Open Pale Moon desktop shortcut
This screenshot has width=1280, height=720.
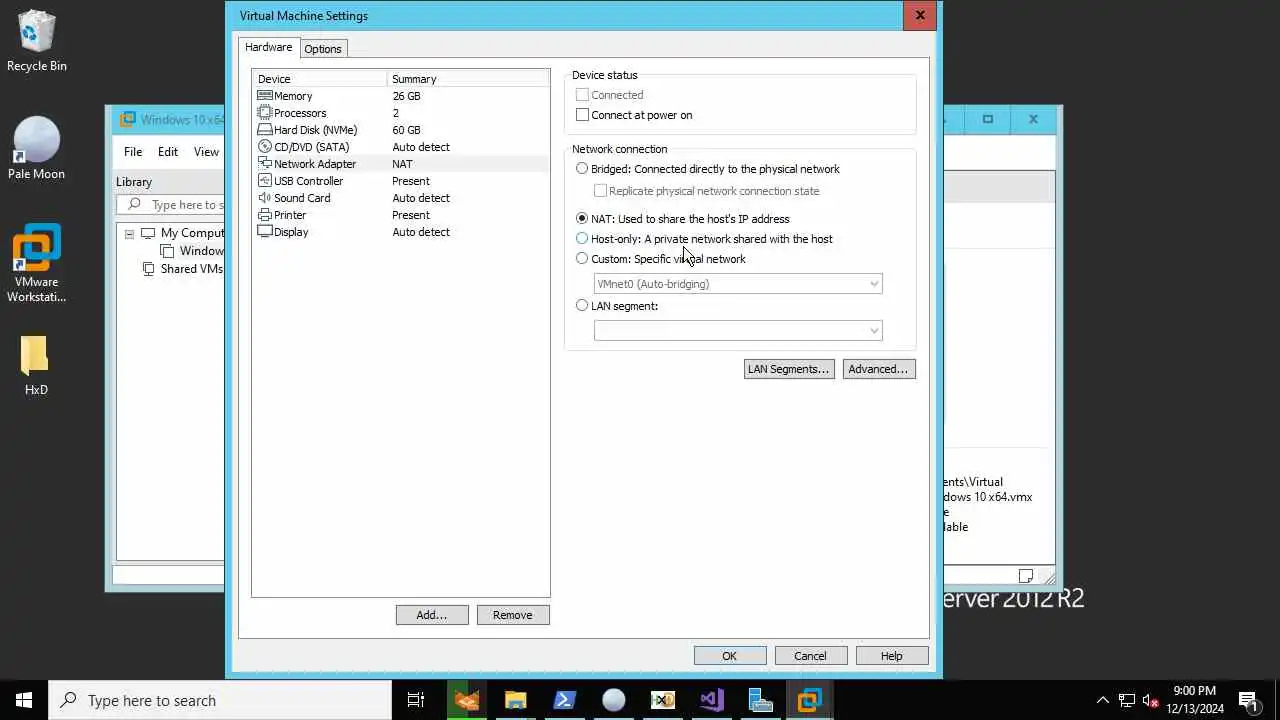click(x=37, y=148)
